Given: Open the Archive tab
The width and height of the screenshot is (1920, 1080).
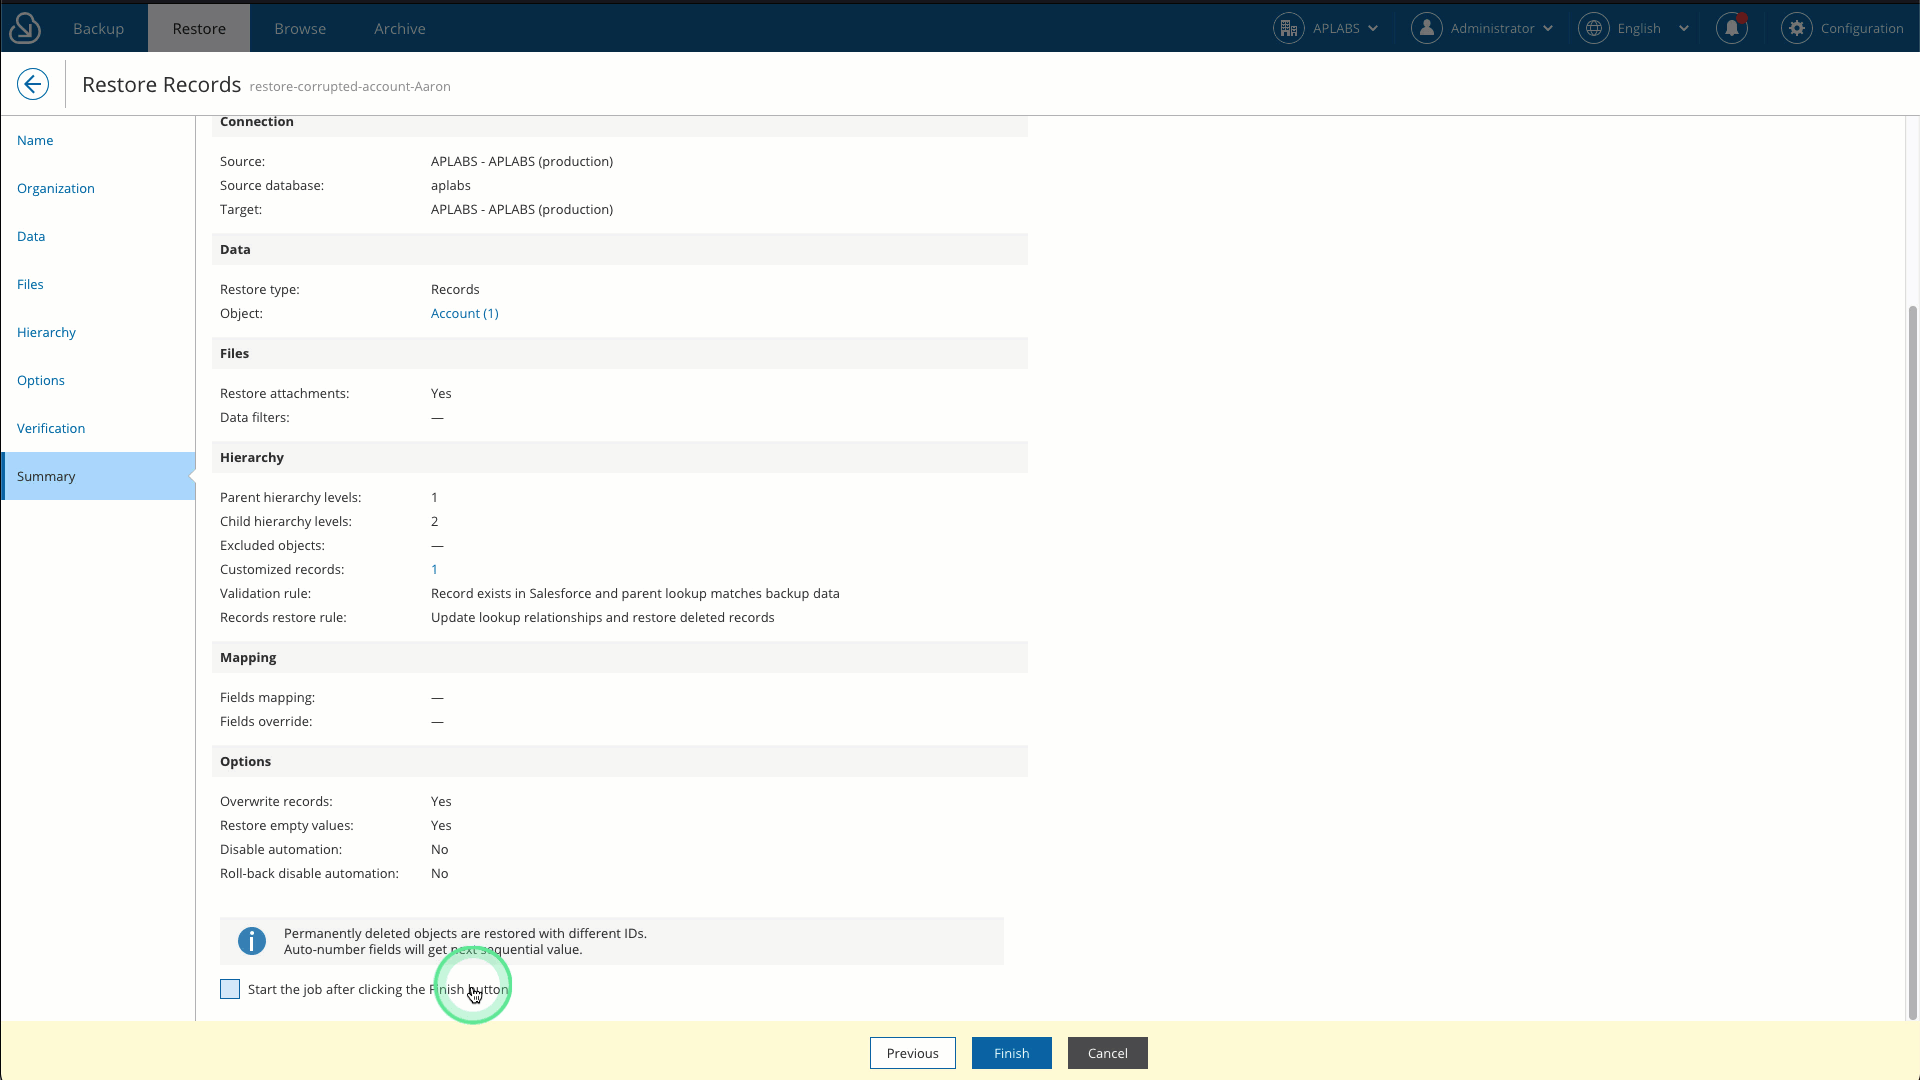Looking at the screenshot, I should click(400, 28).
